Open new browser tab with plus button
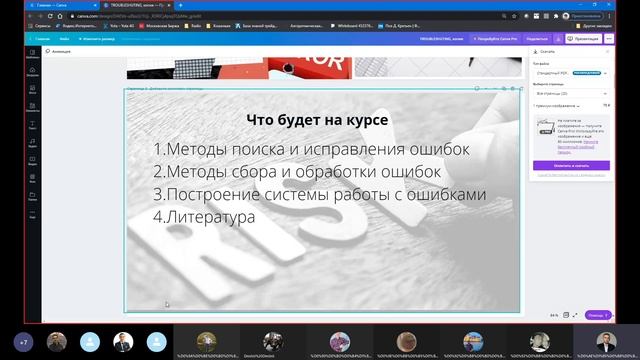Viewport: 640px width, 360px height. click(x=180, y=5)
